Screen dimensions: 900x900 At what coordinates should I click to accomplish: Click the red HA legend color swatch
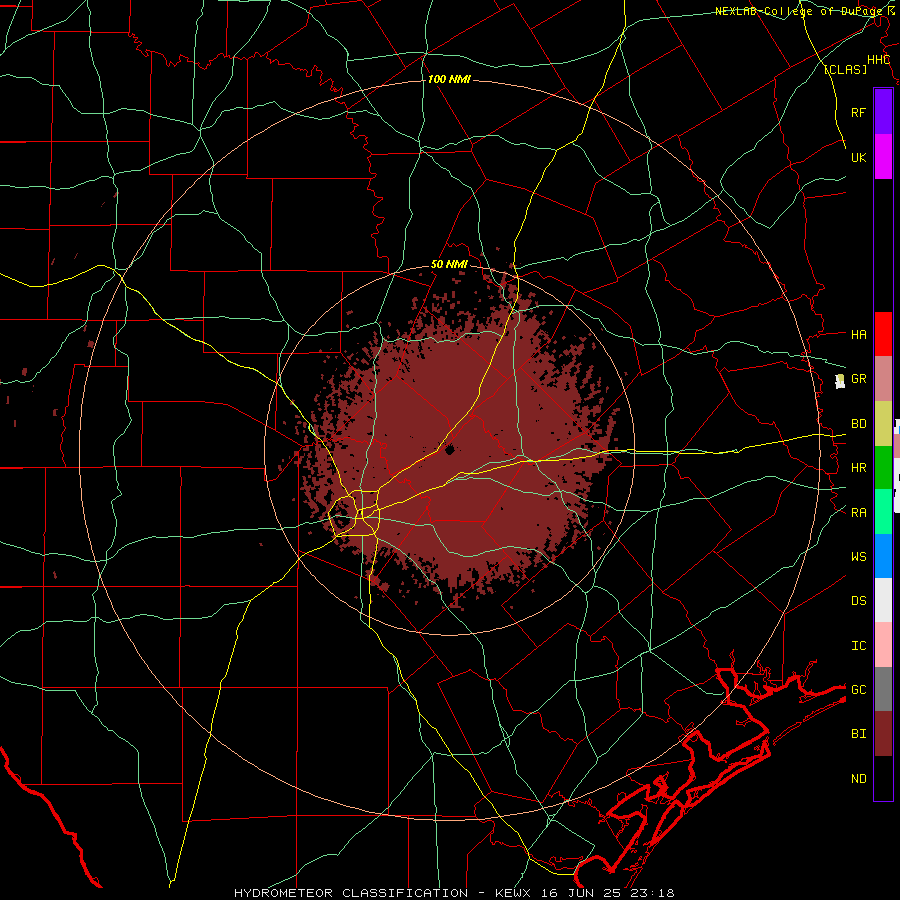(x=883, y=334)
